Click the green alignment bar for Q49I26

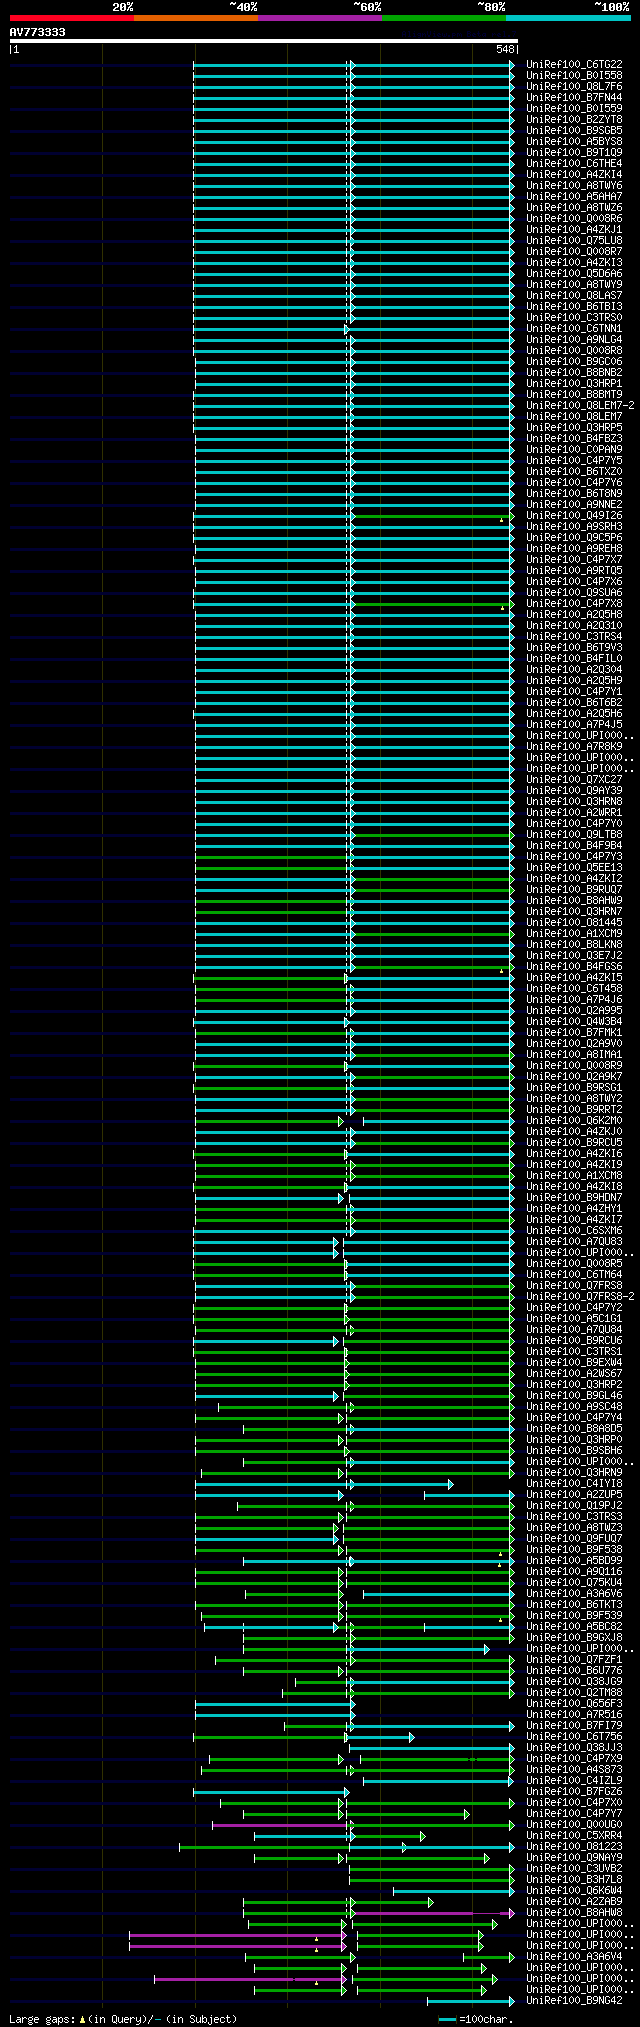[x=432, y=516]
